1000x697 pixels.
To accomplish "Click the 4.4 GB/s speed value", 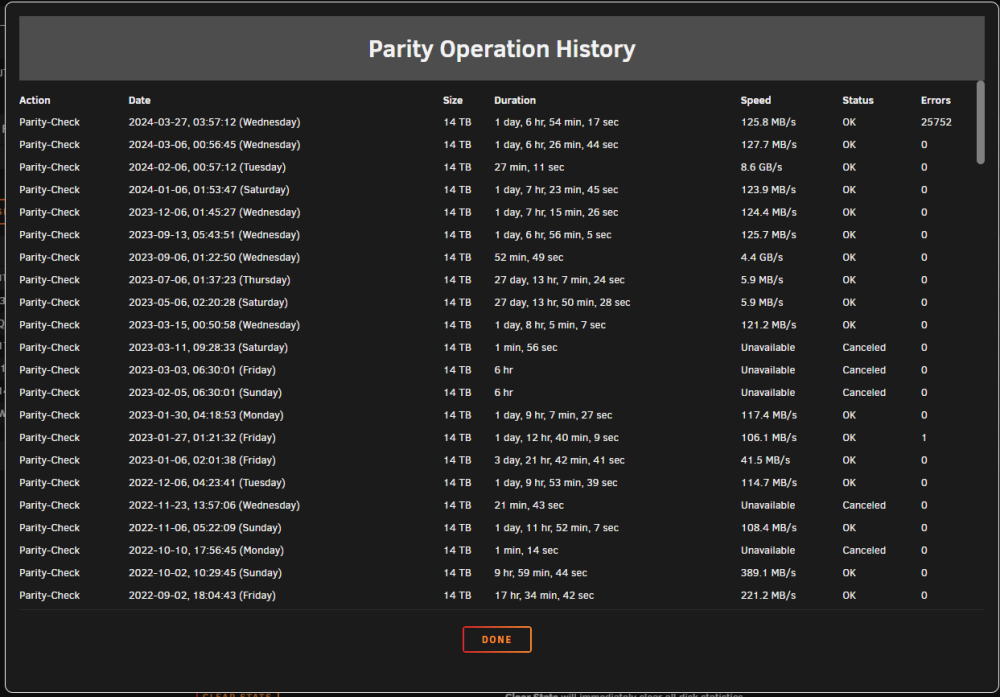I will (761, 257).
